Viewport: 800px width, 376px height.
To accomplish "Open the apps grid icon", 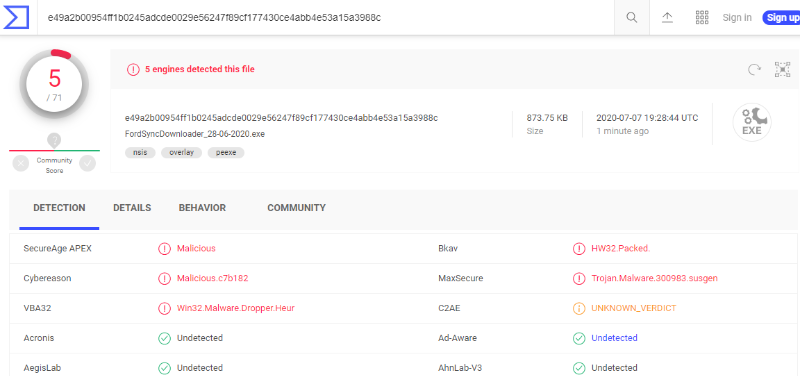I will pyautogui.click(x=703, y=17).
